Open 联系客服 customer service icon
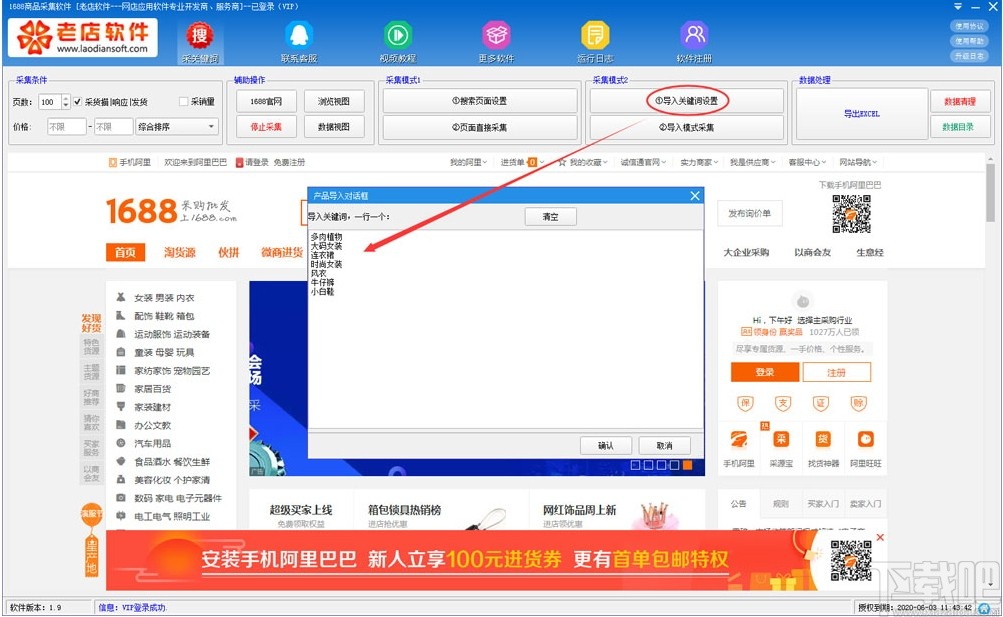 [297, 38]
